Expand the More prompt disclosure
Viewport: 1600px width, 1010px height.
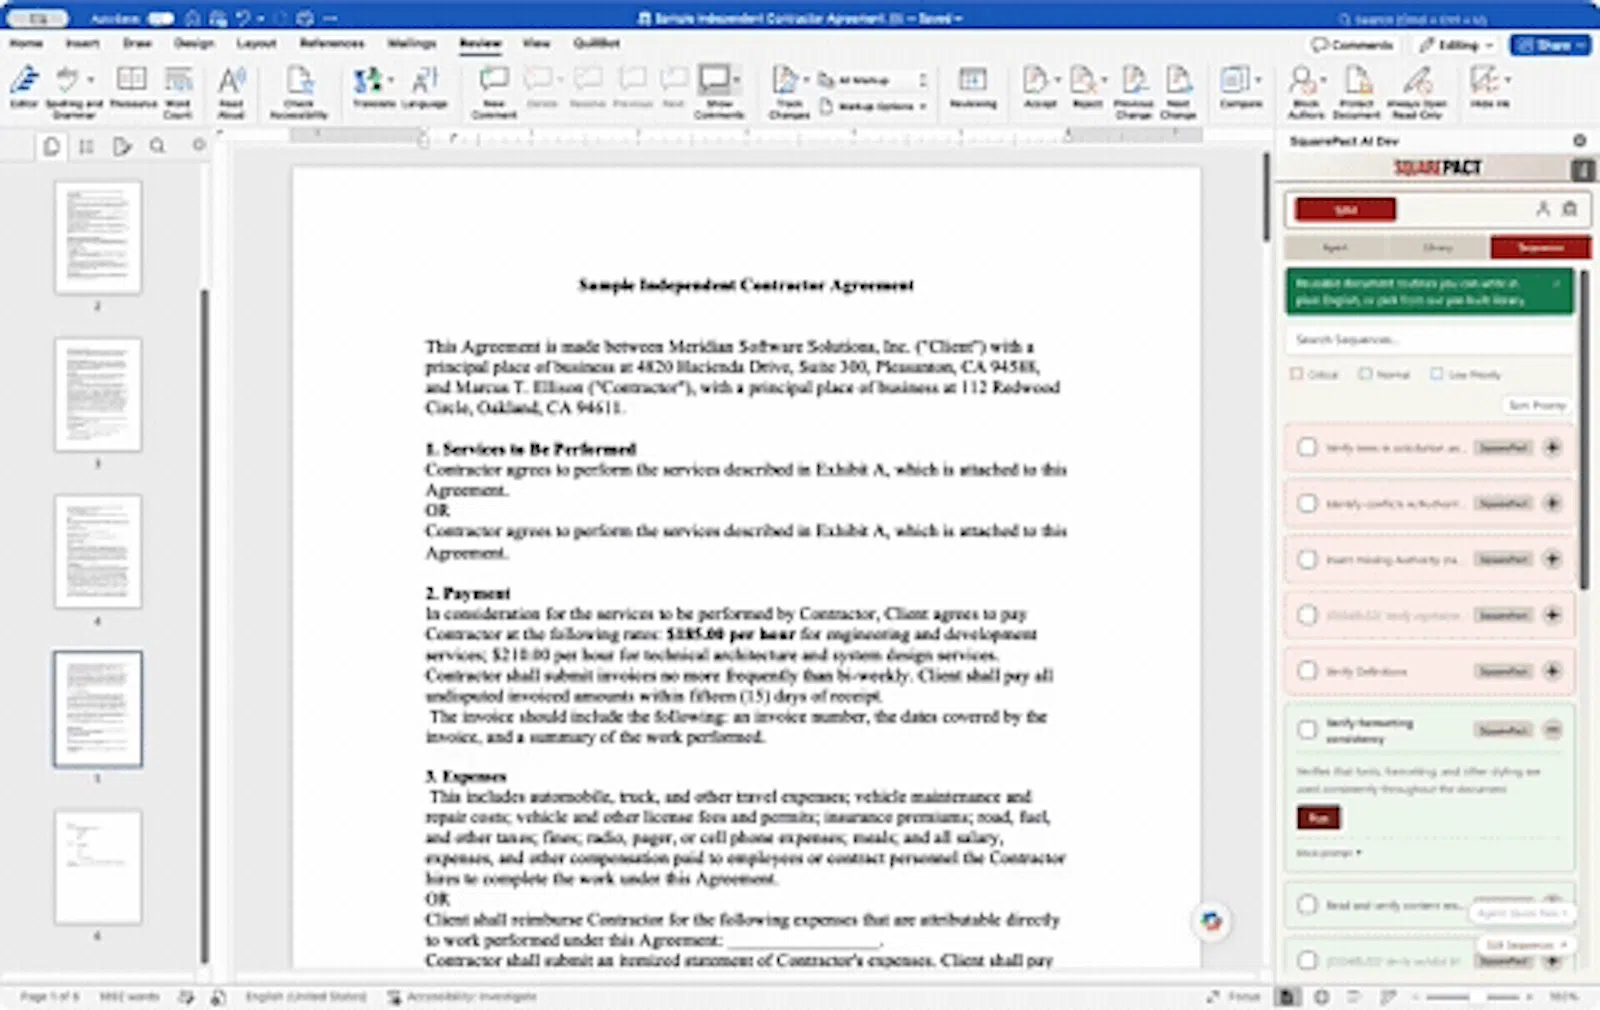(x=1329, y=853)
